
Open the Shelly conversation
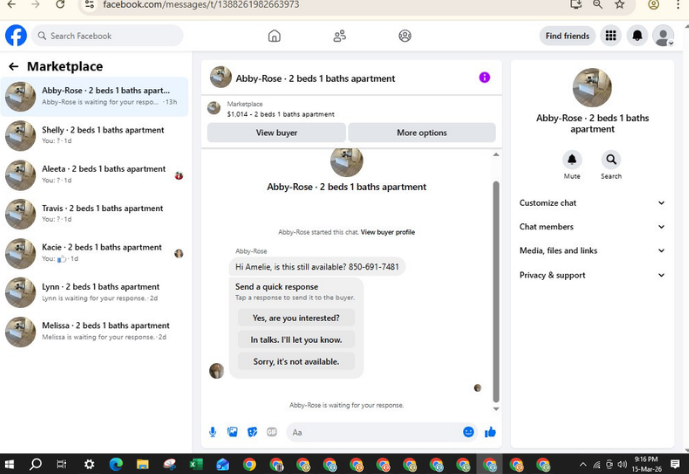pos(94,135)
